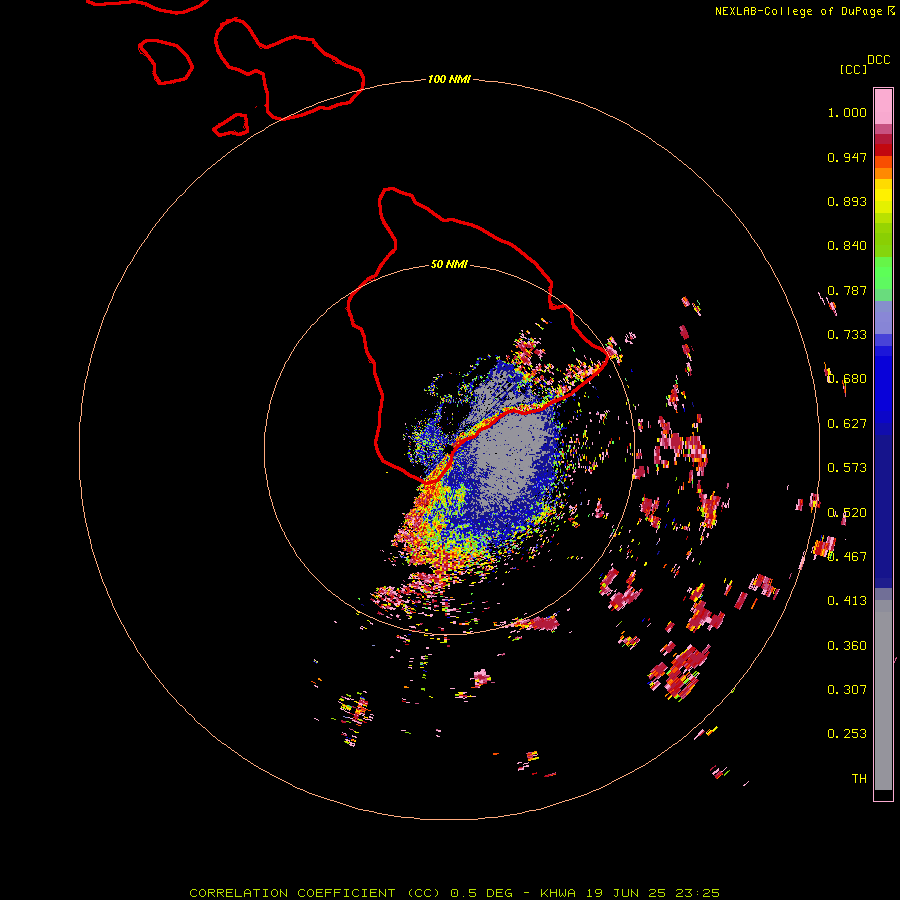The width and height of the screenshot is (900, 900).
Task: Click the 0.413 legend value
Action: (x=847, y=601)
